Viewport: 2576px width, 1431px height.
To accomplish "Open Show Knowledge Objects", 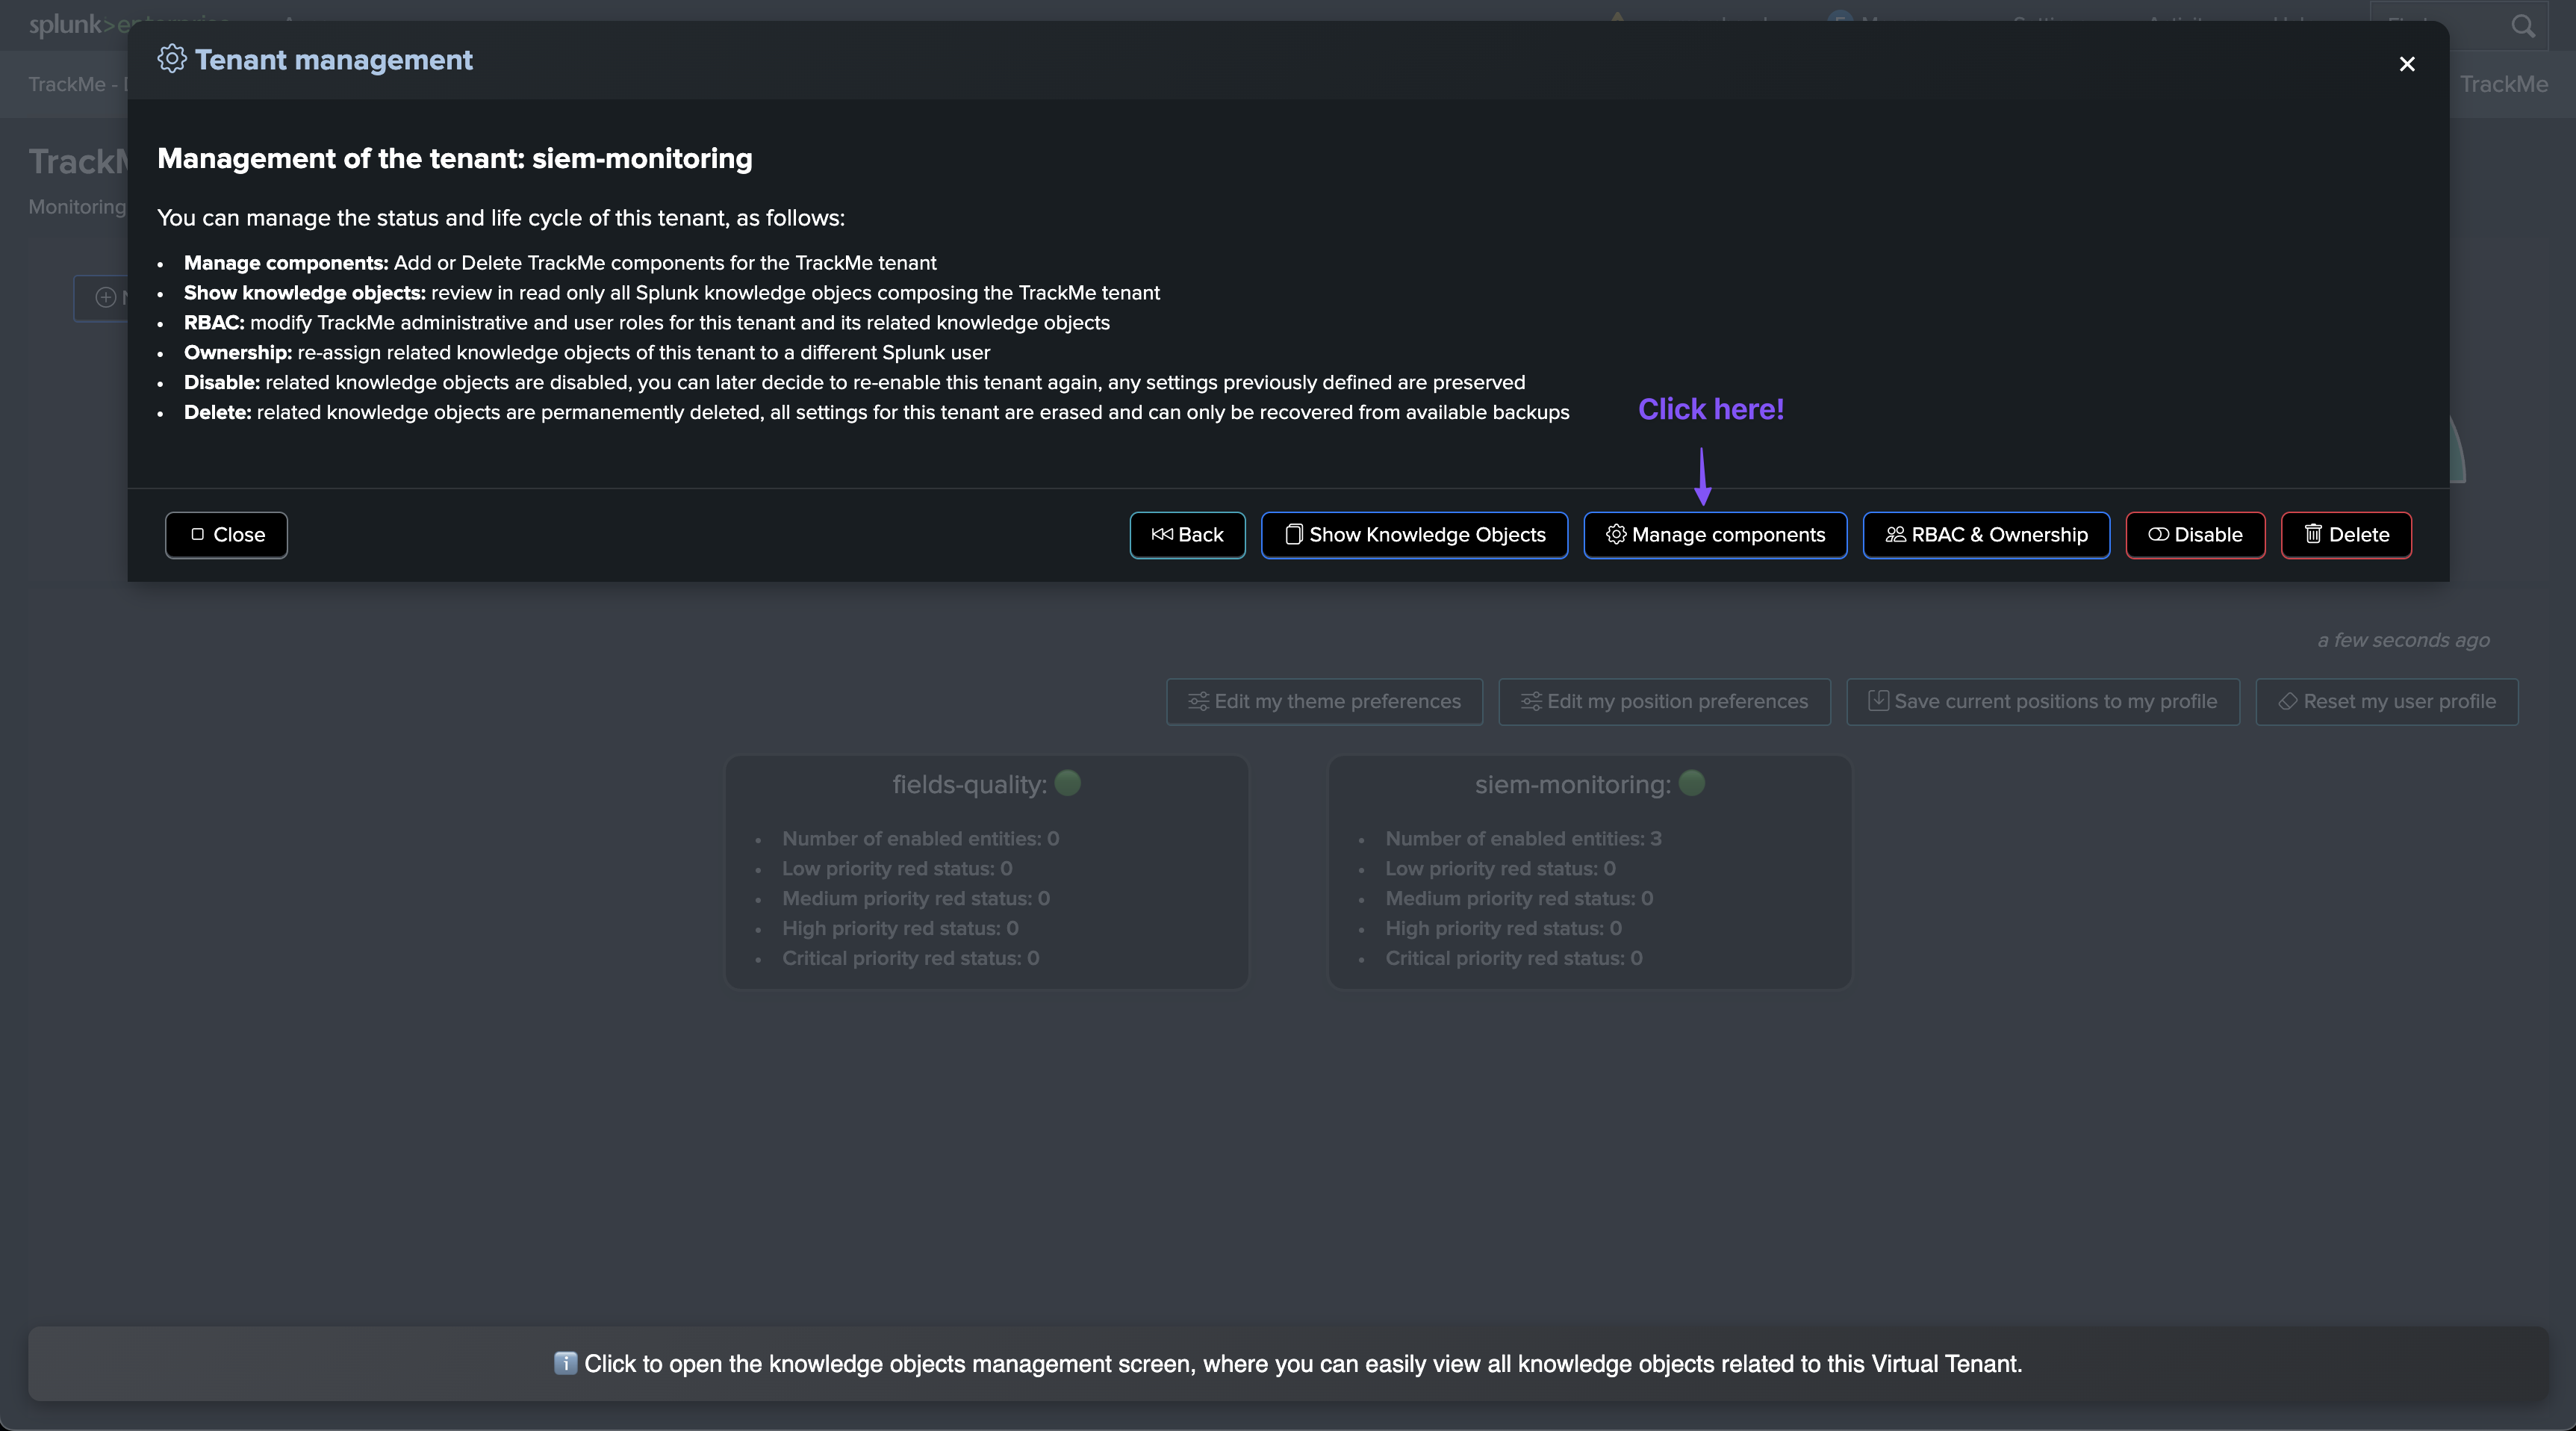I will point(1414,535).
